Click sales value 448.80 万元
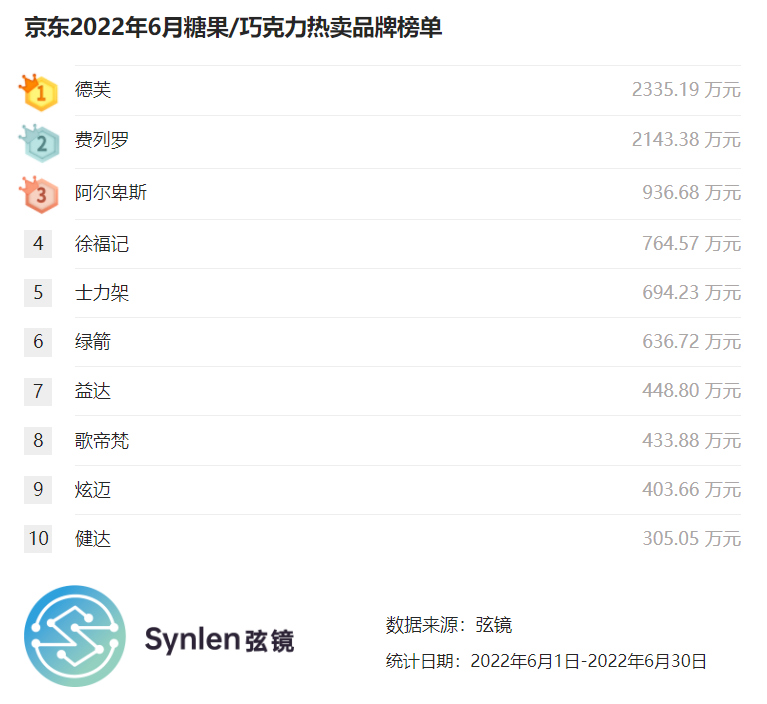 (x=692, y=390)
